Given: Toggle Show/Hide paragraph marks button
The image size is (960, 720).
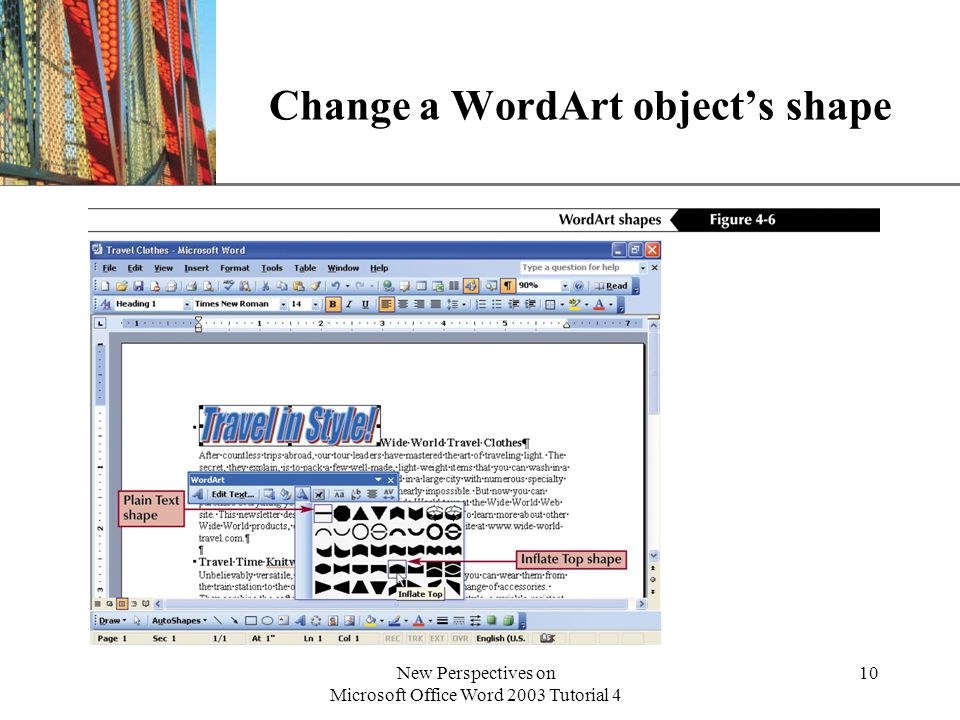Looking at the screenshot, I should (508, 286).
